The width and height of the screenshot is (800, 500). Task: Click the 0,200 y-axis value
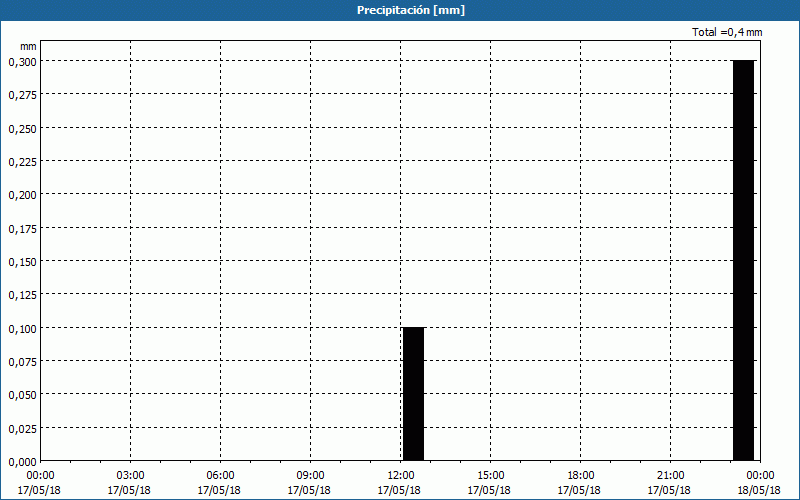coord(22,195)
